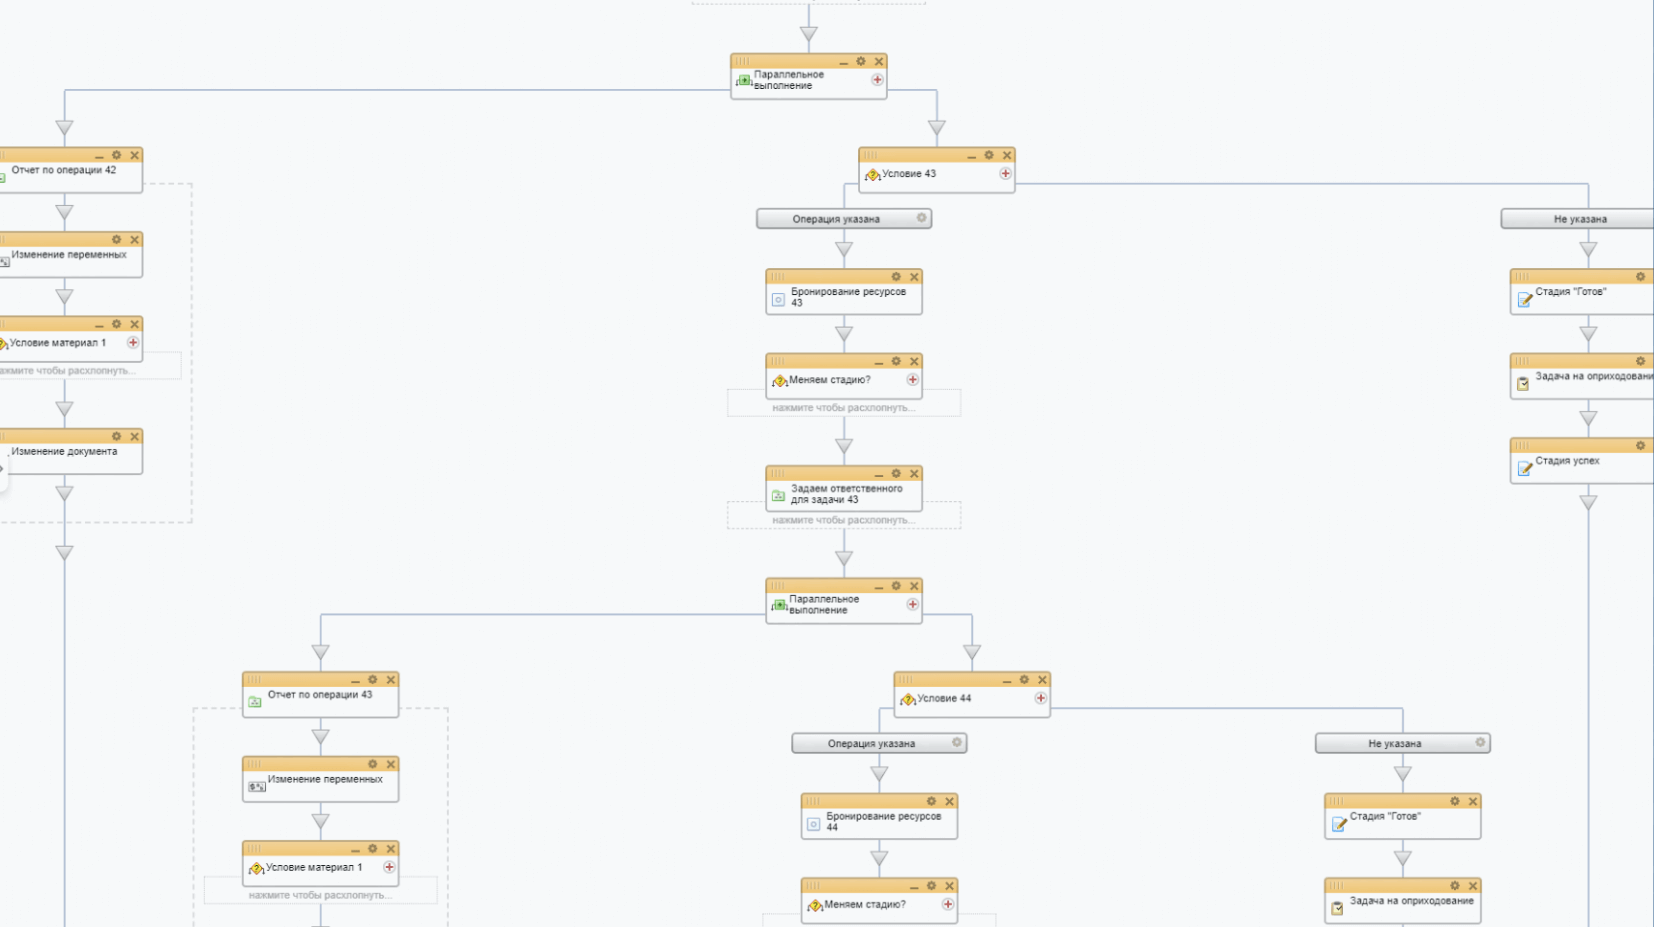This screenshot has height=927, width=1654.
Task: Open gear of Условие материал 1 under операции 42
Action: pyautogui.click(x=117, y=324)
